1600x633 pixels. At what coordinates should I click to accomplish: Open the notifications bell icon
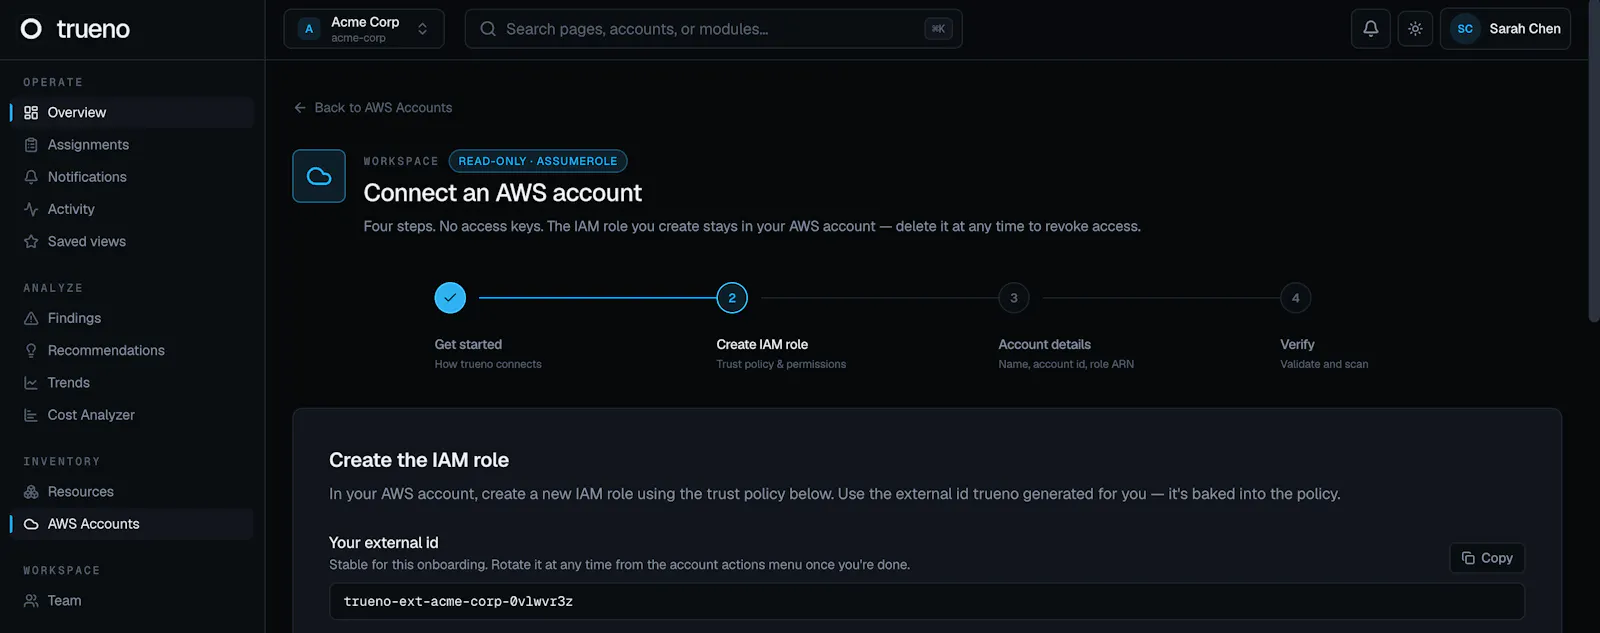coord(1370,29)
